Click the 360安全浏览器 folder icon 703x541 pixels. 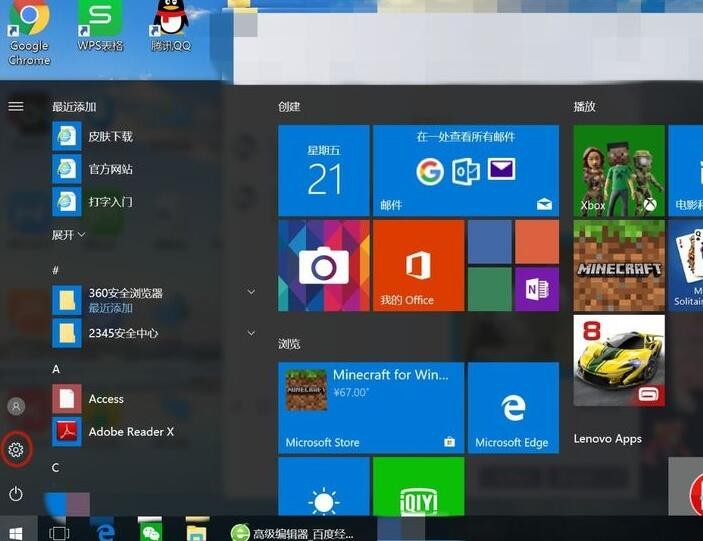point(67,300)
